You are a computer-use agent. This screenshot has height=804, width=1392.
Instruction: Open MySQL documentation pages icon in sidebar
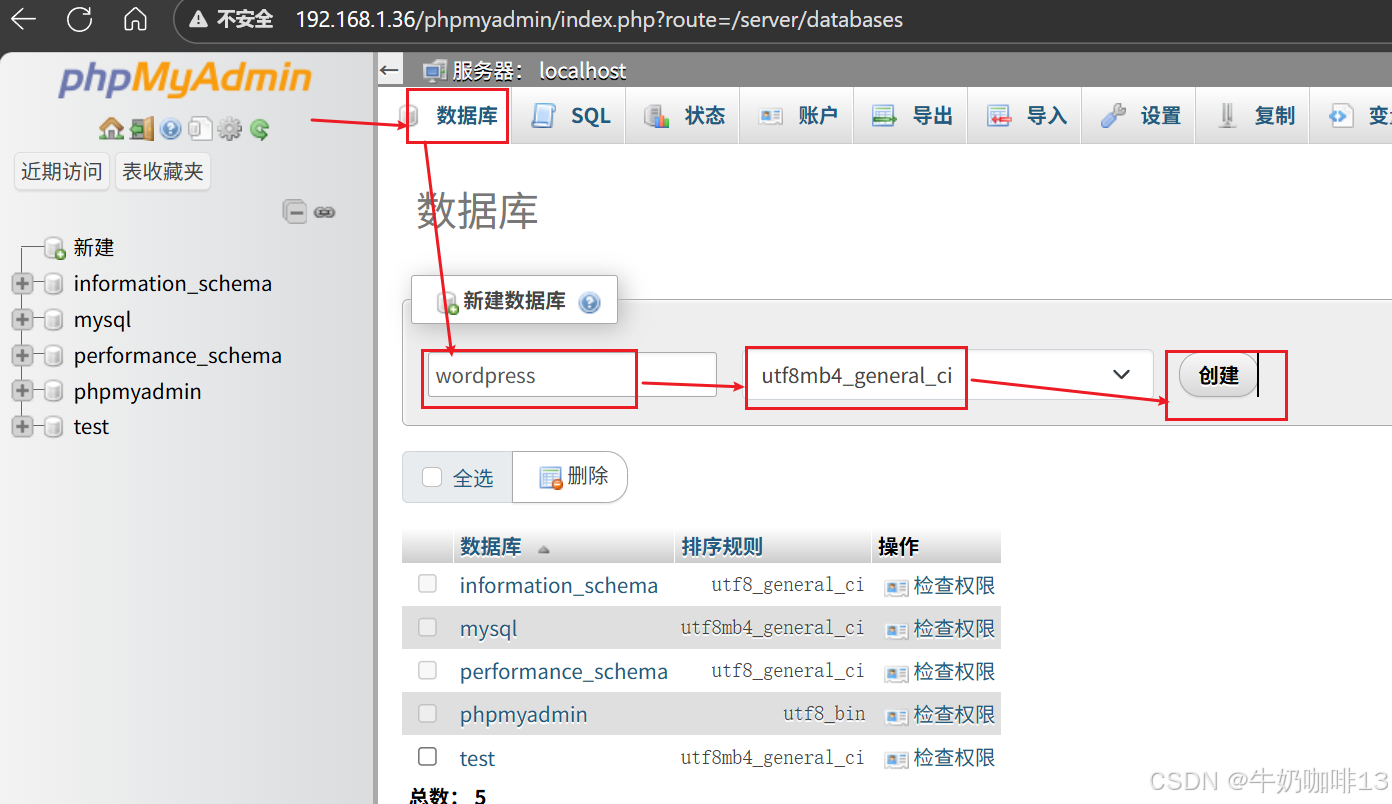tap(200, 129)
